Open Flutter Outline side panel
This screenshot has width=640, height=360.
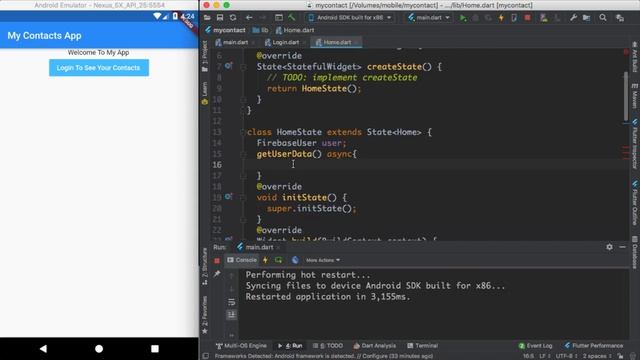tap(635, 203)
